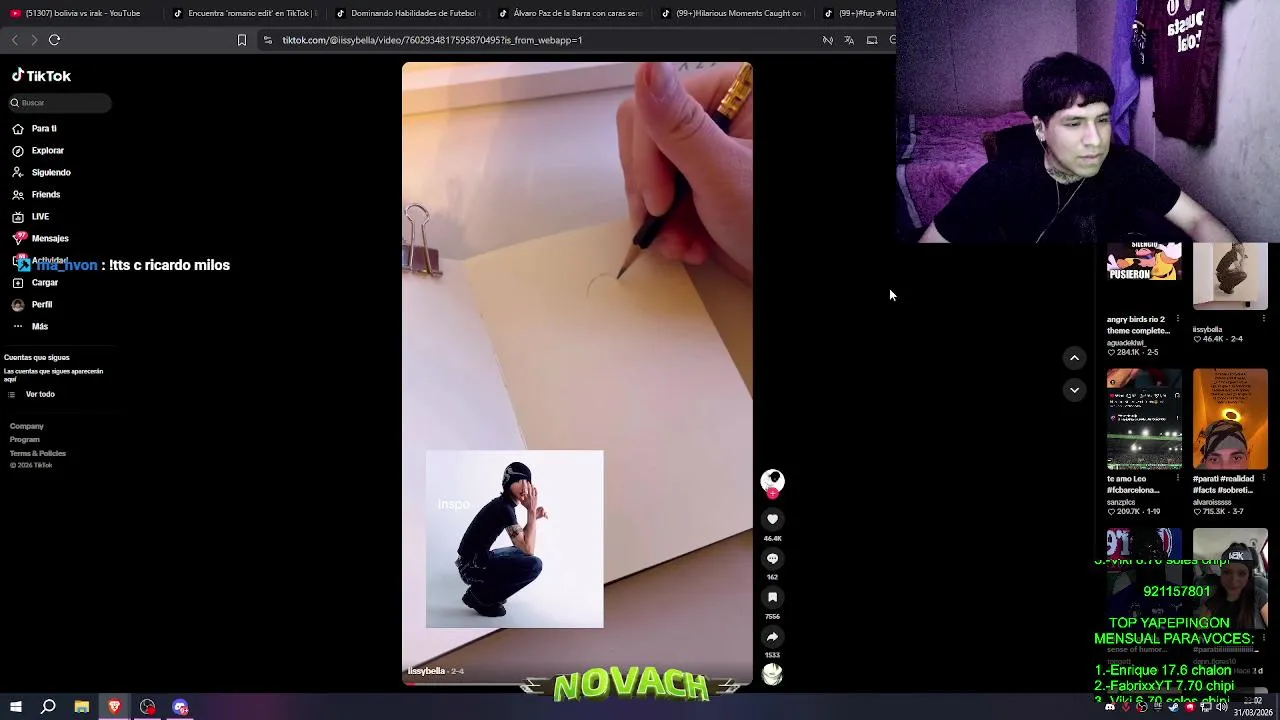Open sanzpics author name
Image resolution: width=1280 pixels, height=720 pixels.
1124,502
